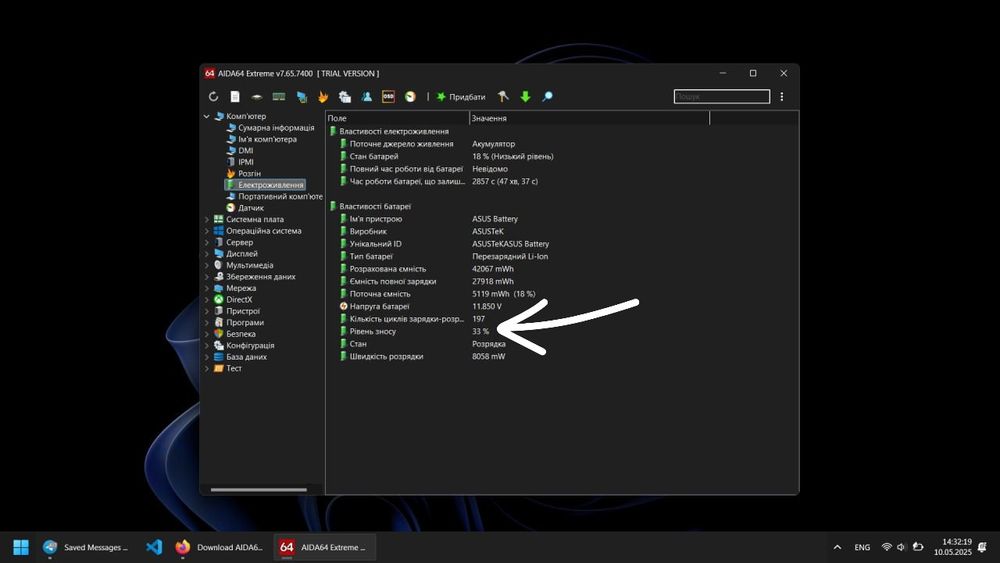Click the База даних icon

tap(219, 357)
